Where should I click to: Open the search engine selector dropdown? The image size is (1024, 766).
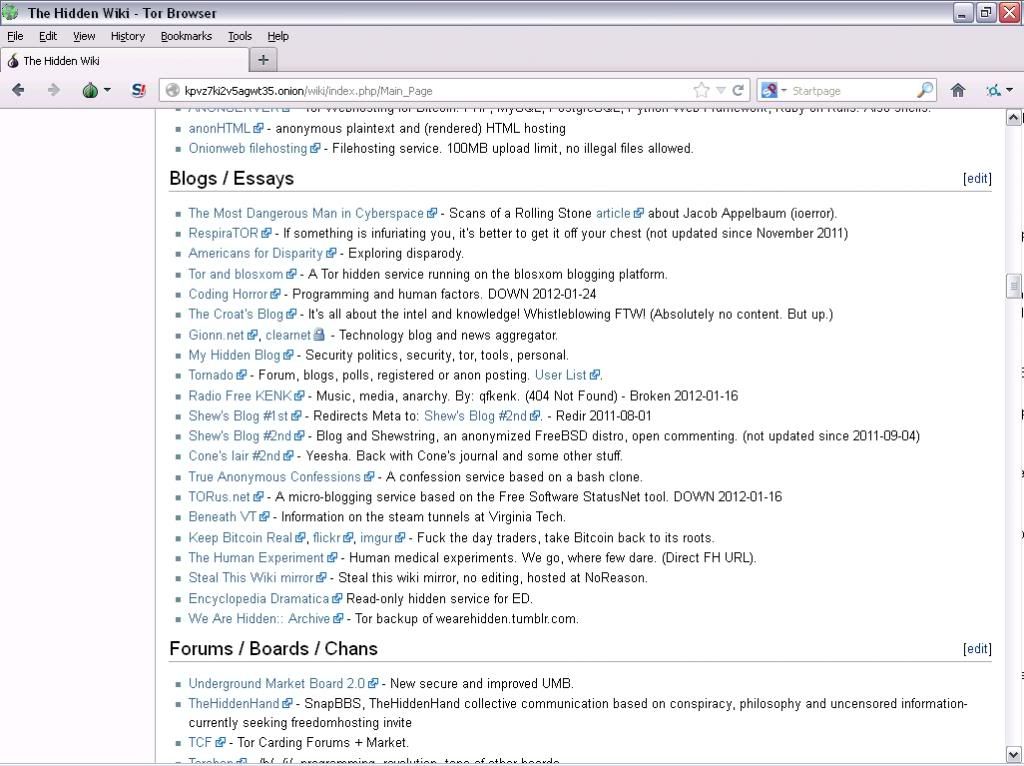click(x=784, y=90)
